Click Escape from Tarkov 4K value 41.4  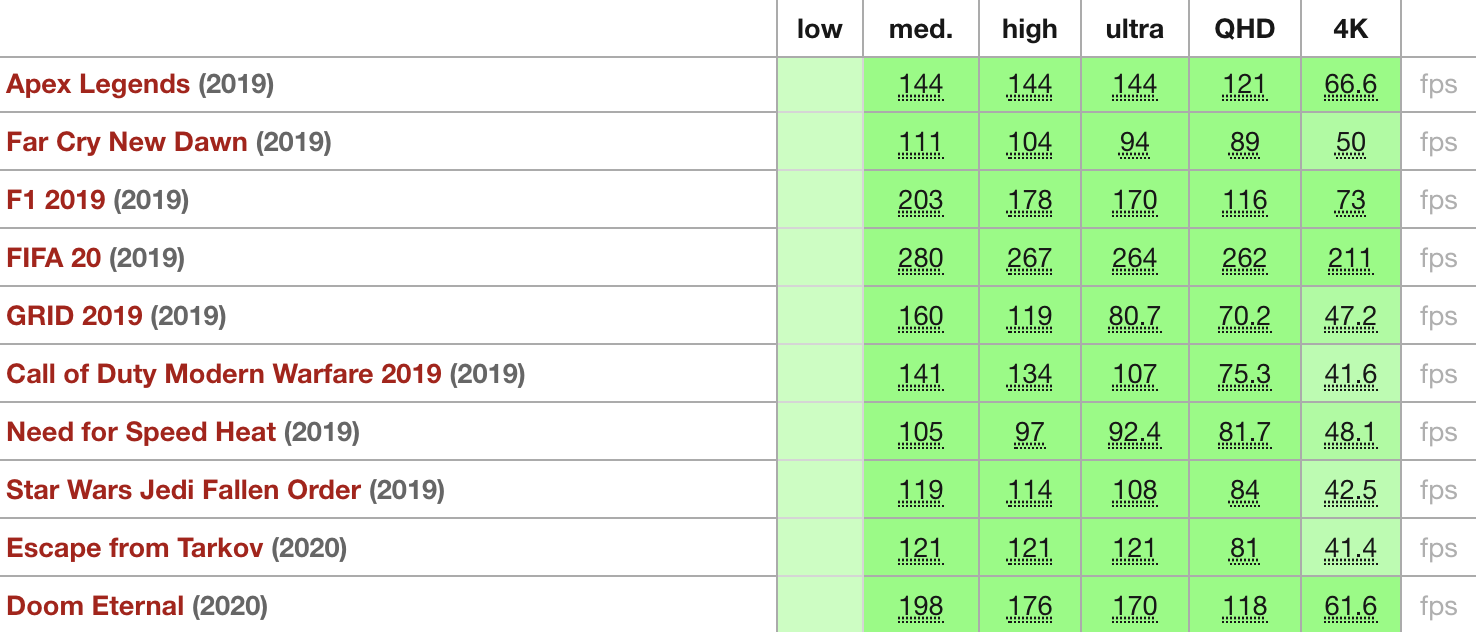point(1350,549)
